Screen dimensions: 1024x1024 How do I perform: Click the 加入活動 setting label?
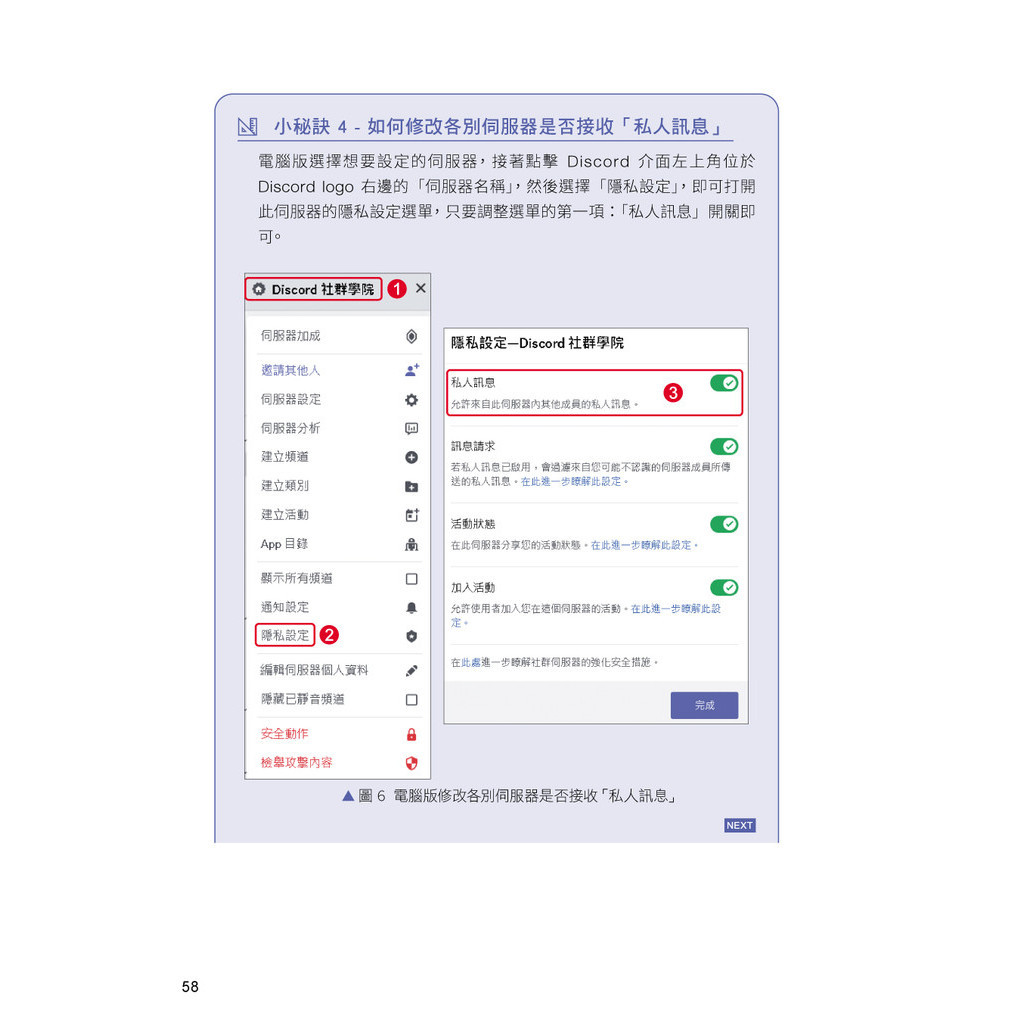(x=473, y=587)
